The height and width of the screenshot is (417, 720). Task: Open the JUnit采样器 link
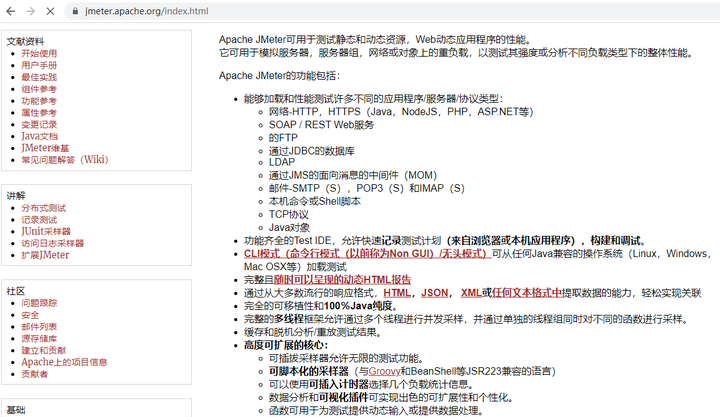pos(46,231)
